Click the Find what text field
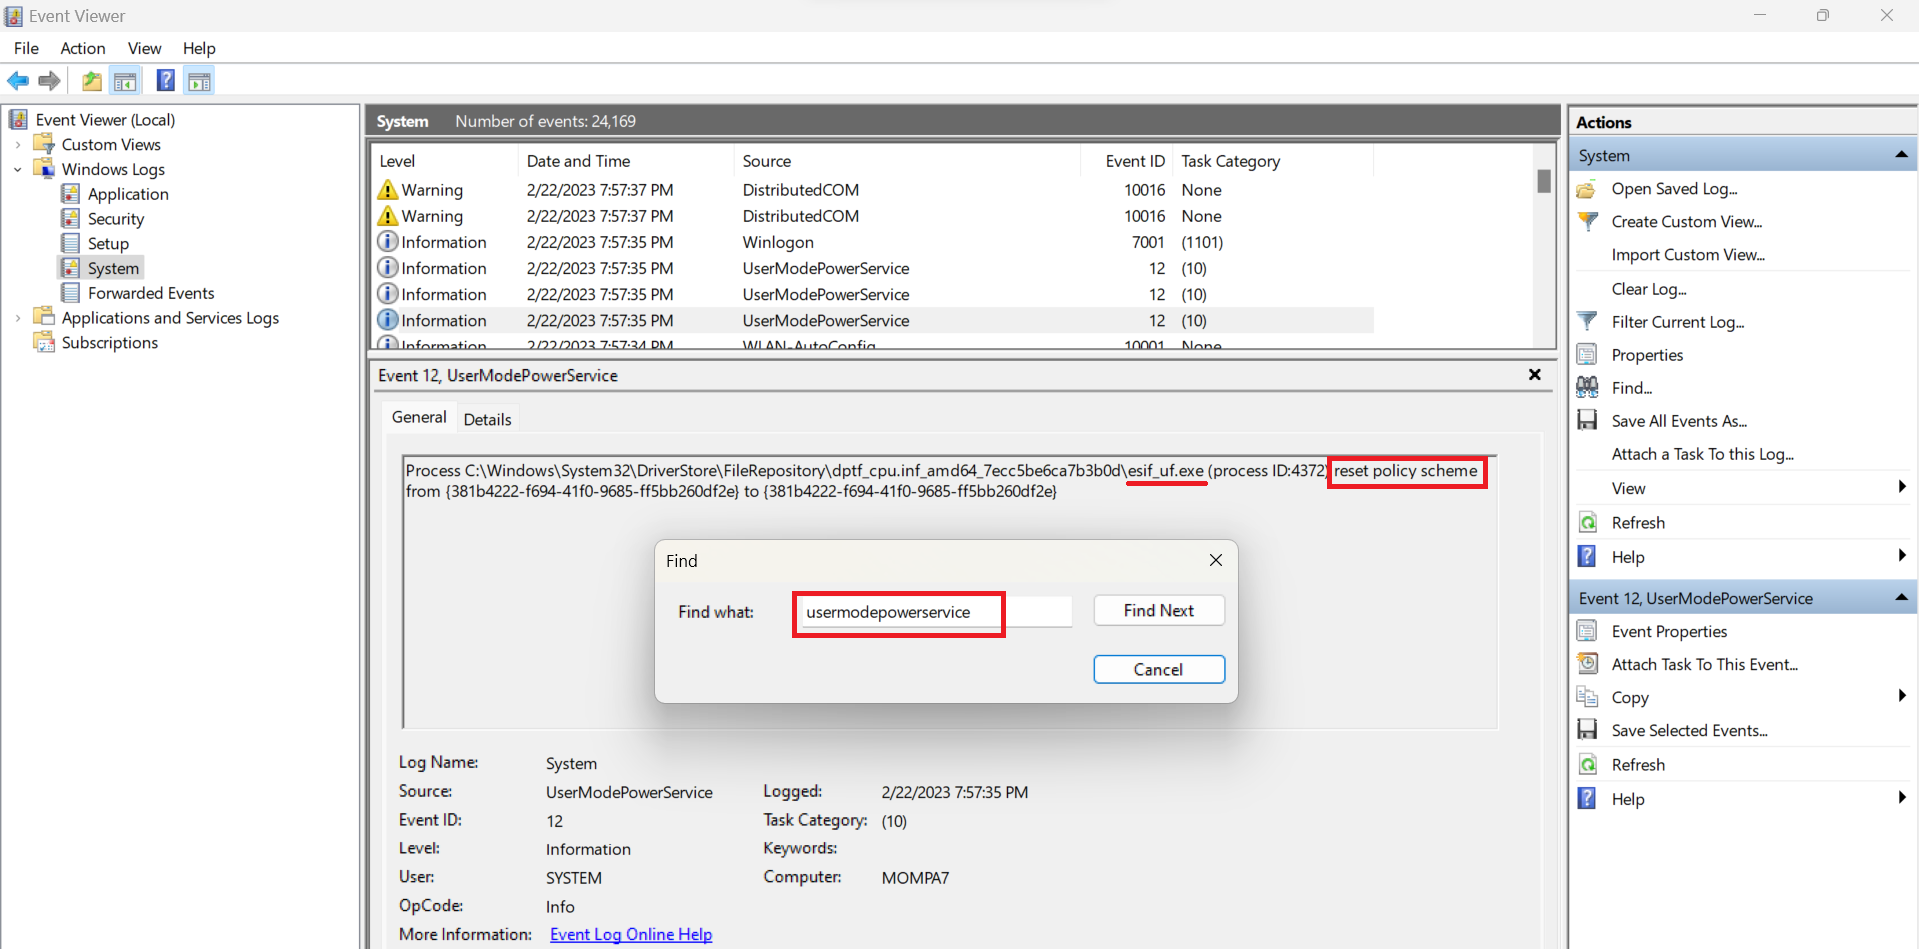Image resolution: width=1919 pixels, height=949 pixels. click(x=934, y=611)
